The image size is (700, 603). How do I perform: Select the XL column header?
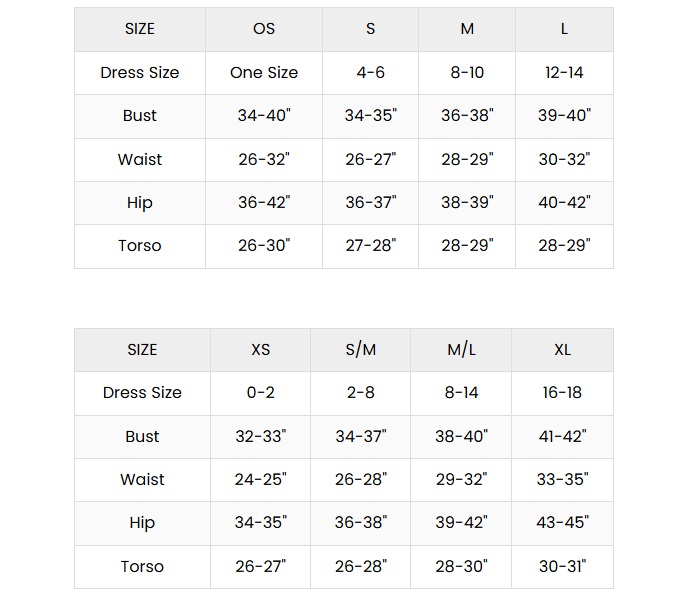(x=562, y=349)
